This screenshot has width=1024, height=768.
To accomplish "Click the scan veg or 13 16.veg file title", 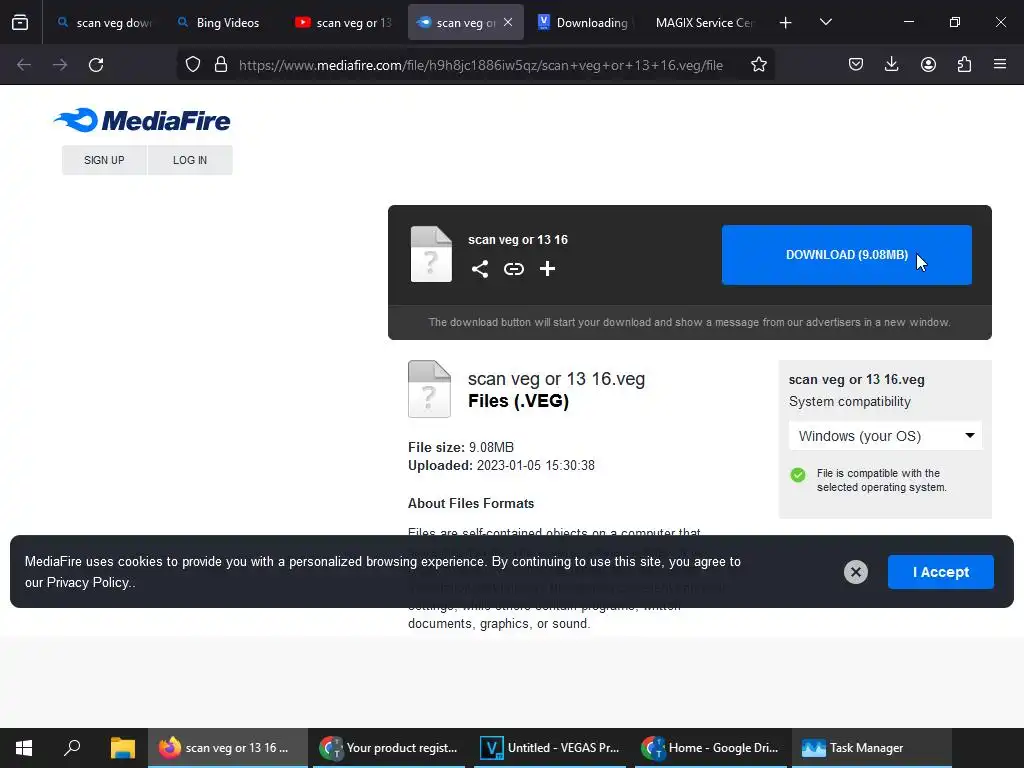I will pyautogui.click(x=556, y=379).
